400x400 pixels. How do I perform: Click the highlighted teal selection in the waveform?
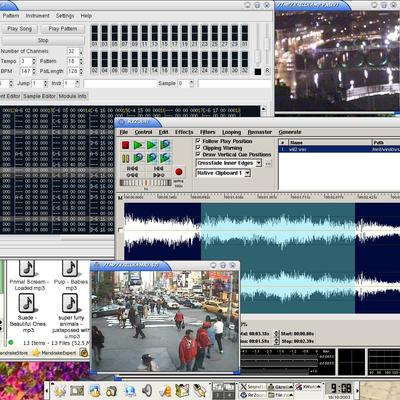[x=278, y=258]
